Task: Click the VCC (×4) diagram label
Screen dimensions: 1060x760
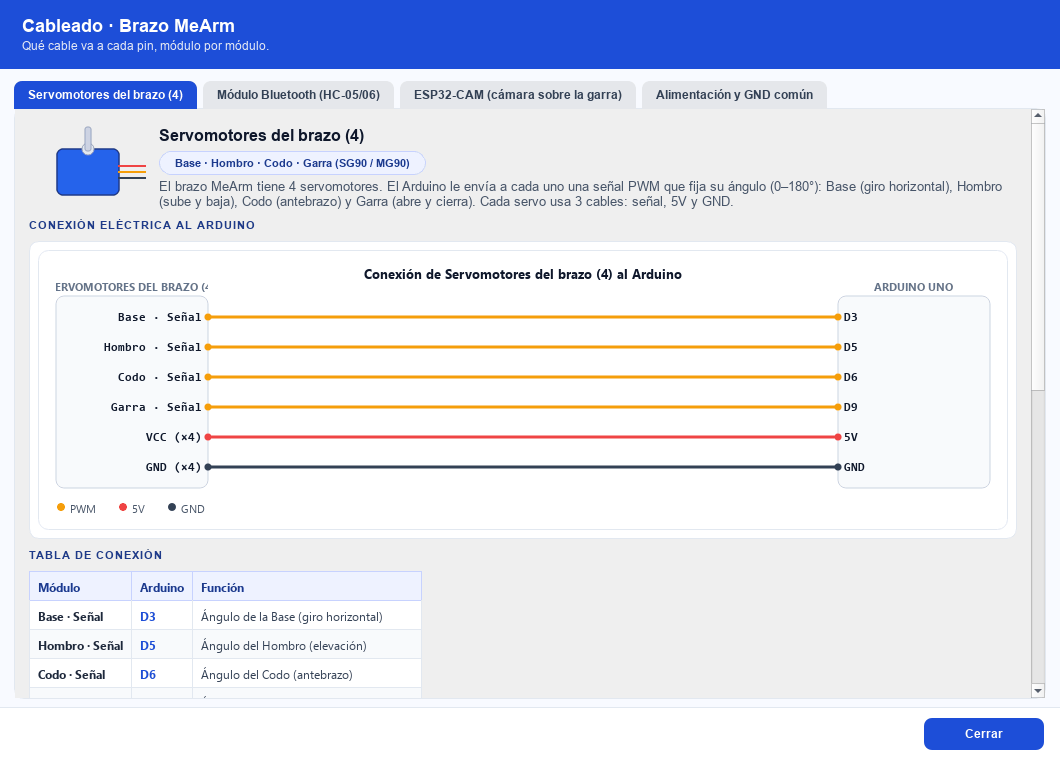Action: (173, 437)
